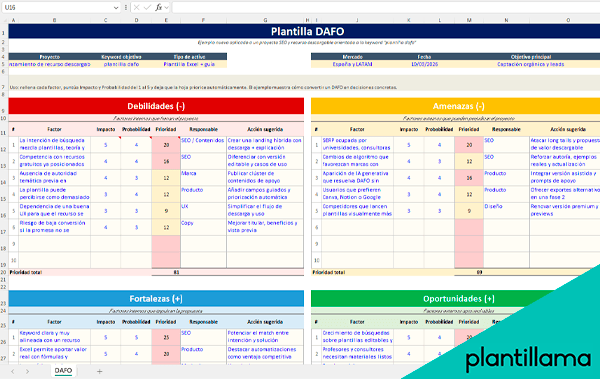Viewport: 600px width, 379px height.
Task: Select the Amenazas (-) header
Action: pyautogui.click(x=455, y=106)
